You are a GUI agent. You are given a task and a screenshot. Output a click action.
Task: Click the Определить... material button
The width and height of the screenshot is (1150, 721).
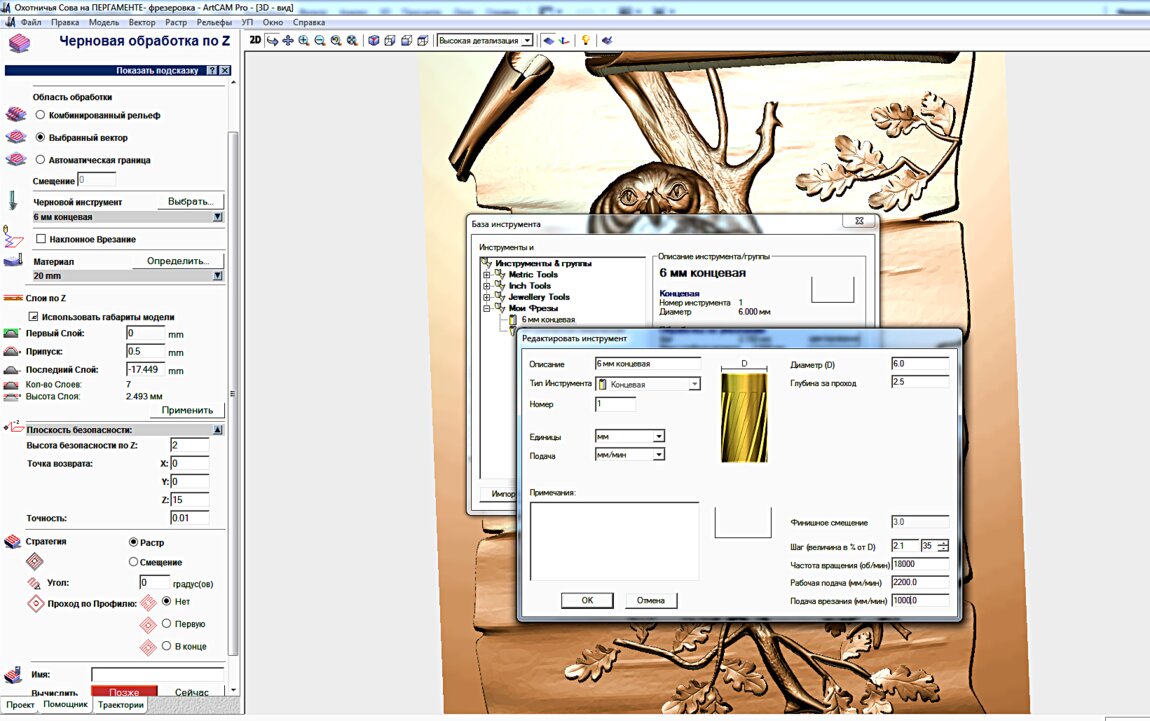pyautogui.click(x=178, y=261)
